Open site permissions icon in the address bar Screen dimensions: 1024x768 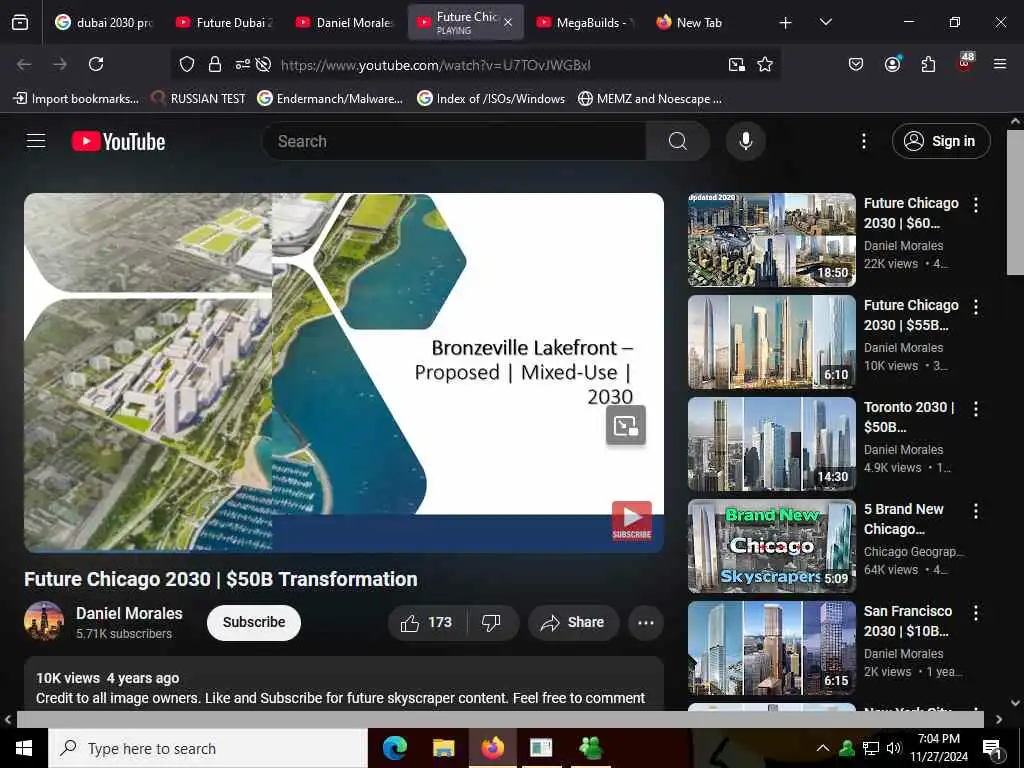click(242, 64)
